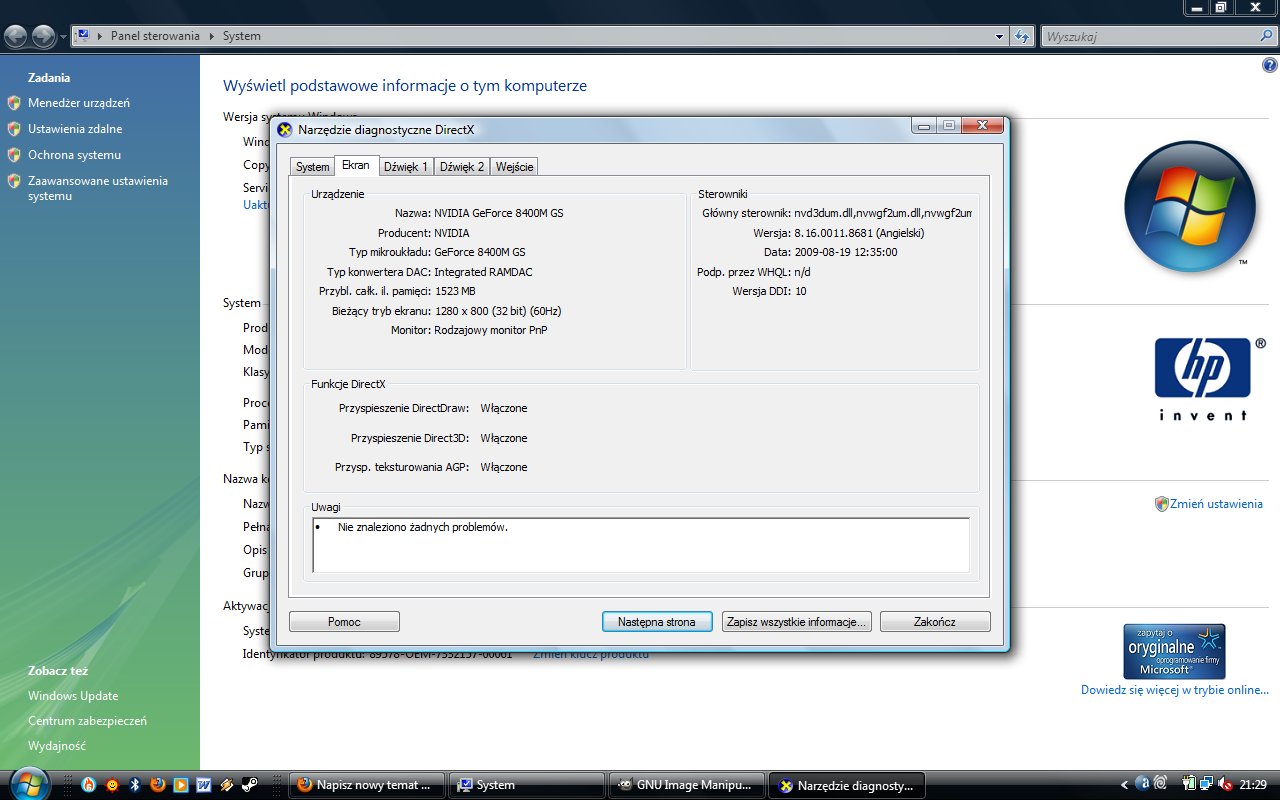Switch to the System tab in DirectX tool
Image resolution: width=1280 pixels, height=800 pixels.
pos(312,167)
